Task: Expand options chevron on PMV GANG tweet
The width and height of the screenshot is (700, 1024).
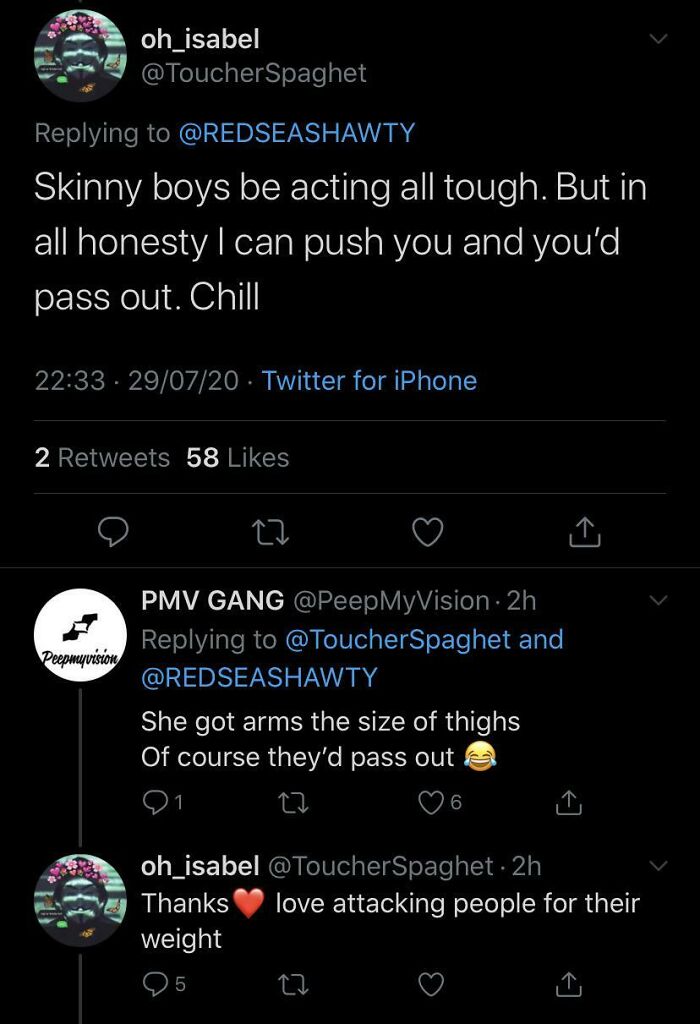Action: pyautogui.click(x=659, y=600)
